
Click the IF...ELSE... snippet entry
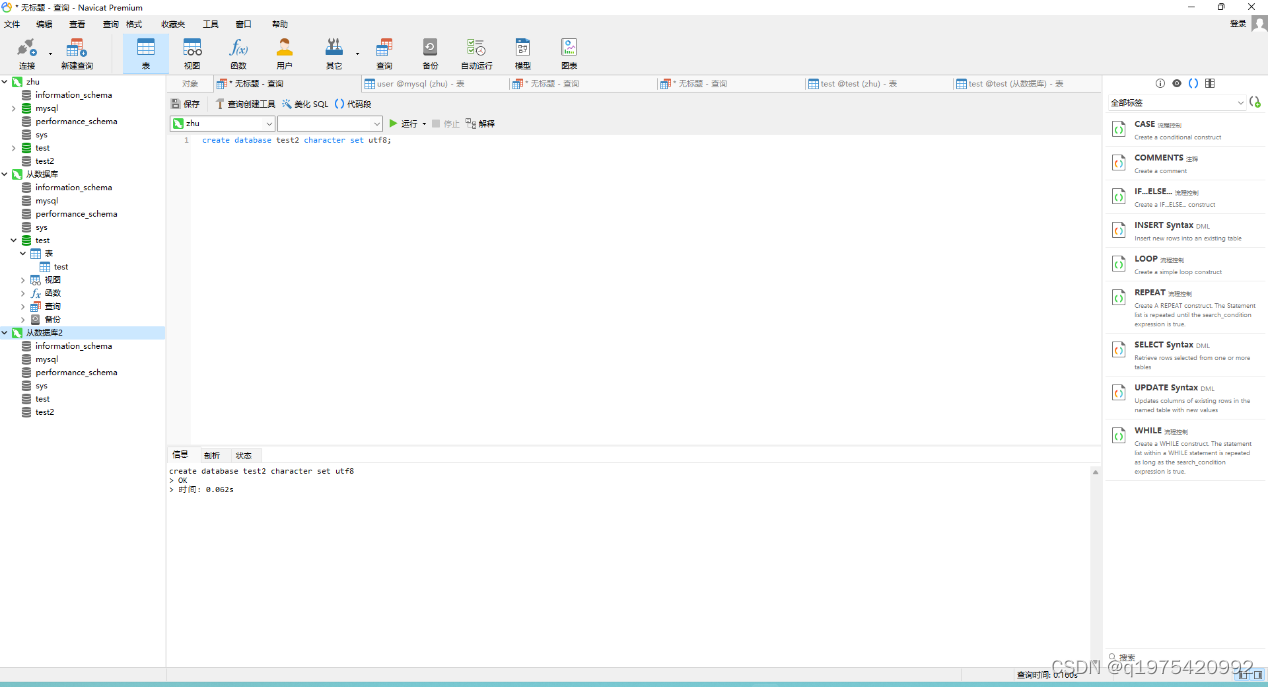(x=1185, y=197)
